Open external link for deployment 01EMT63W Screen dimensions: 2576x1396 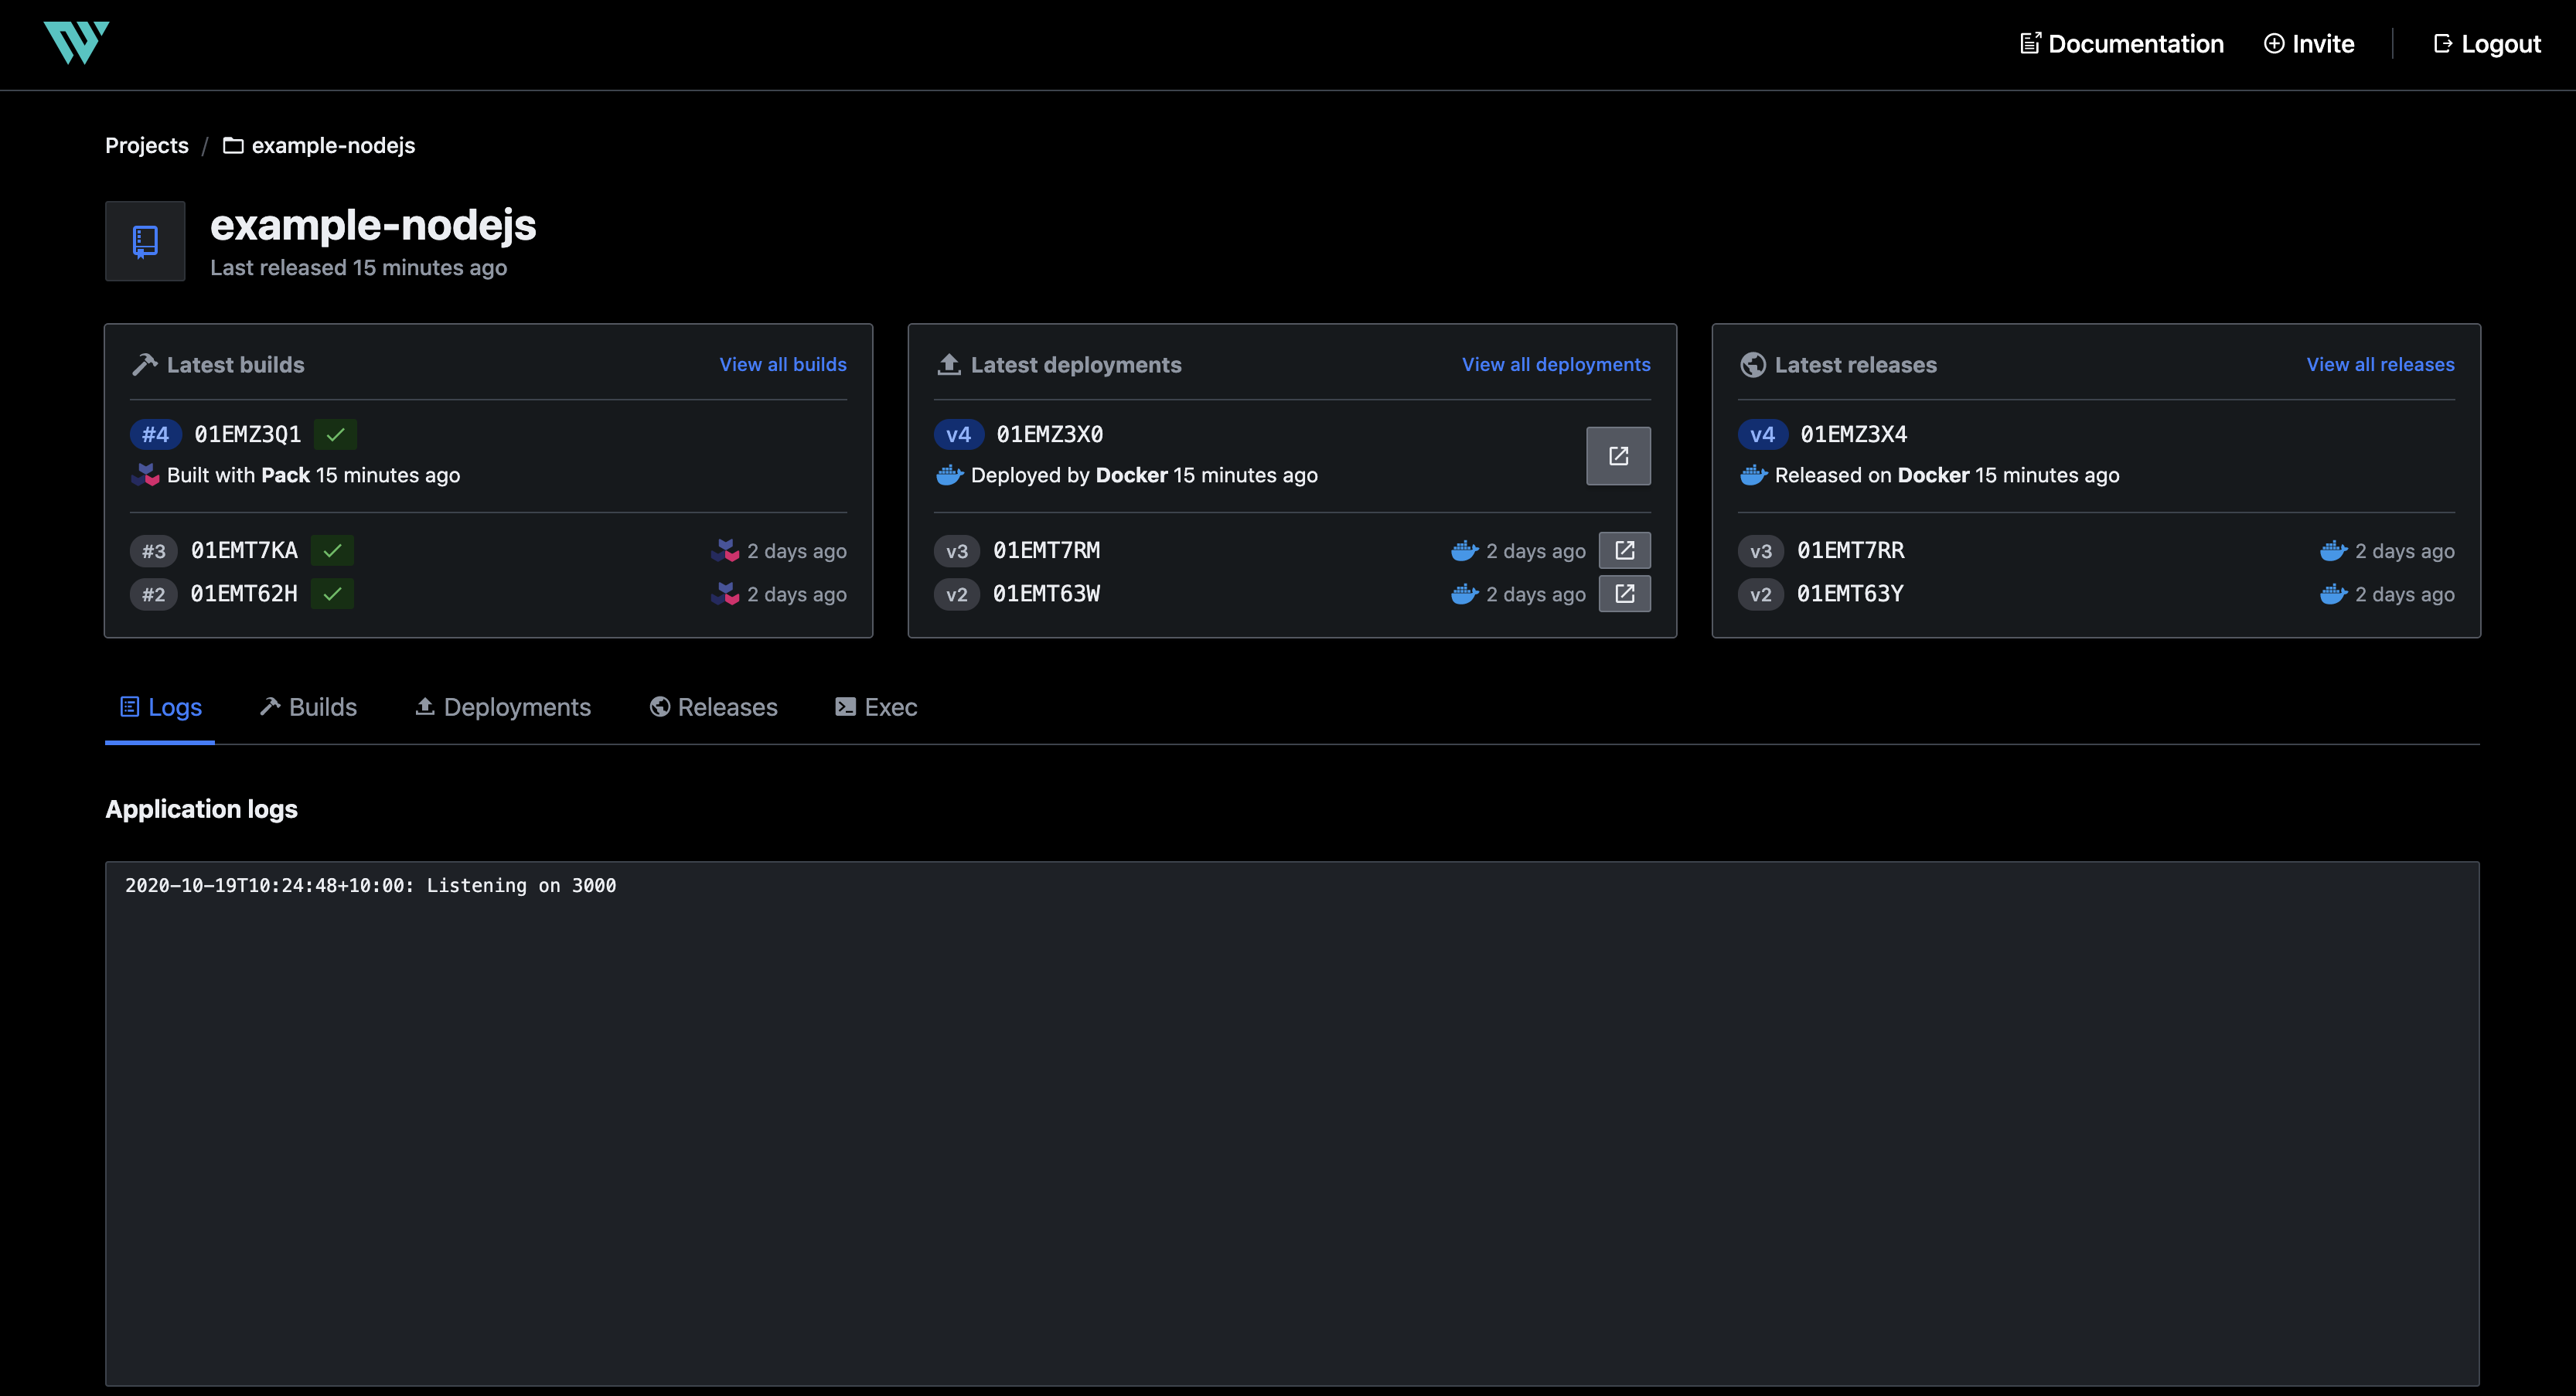(x=1624, y=593)
